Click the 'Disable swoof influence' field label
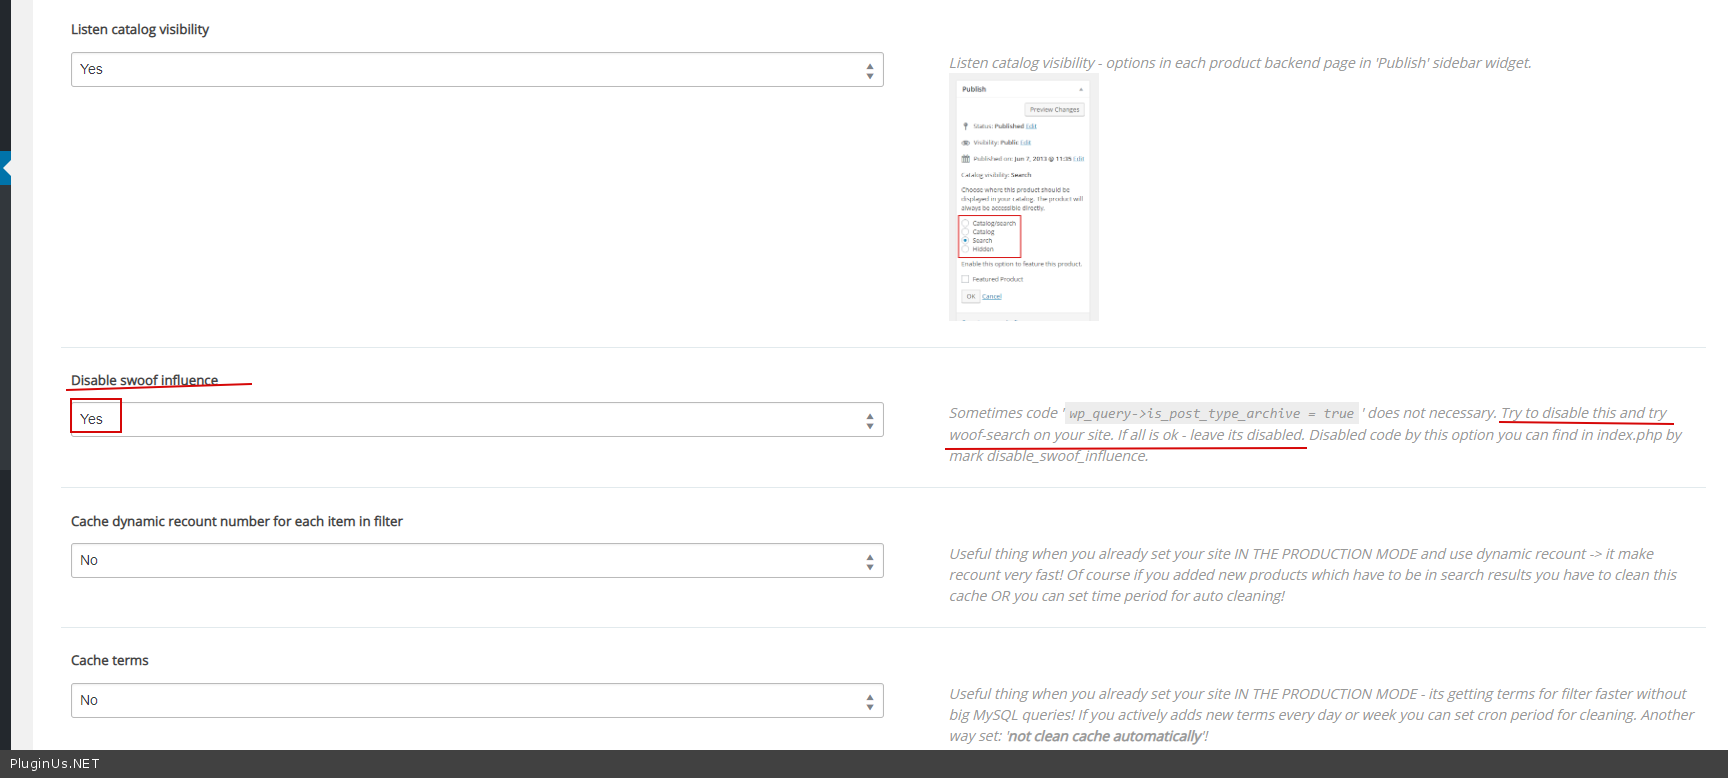 (x=145, y=380)
